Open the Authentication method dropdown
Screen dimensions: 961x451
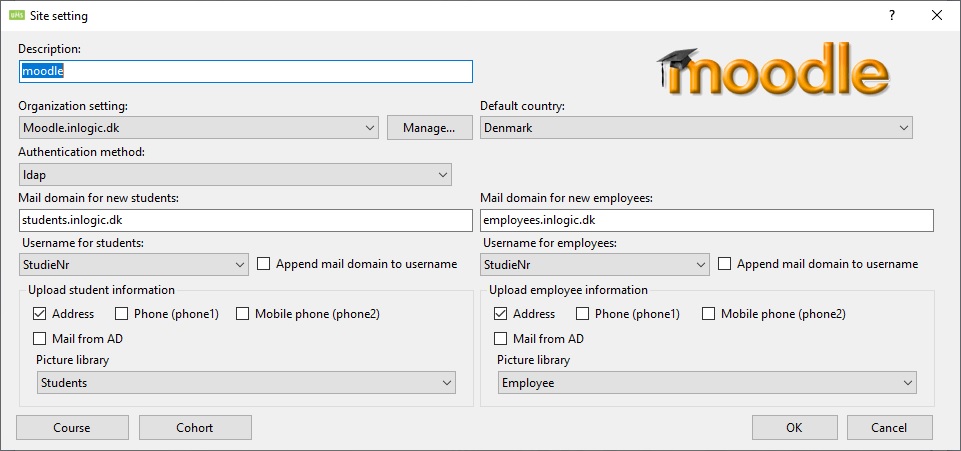(235, 175)
